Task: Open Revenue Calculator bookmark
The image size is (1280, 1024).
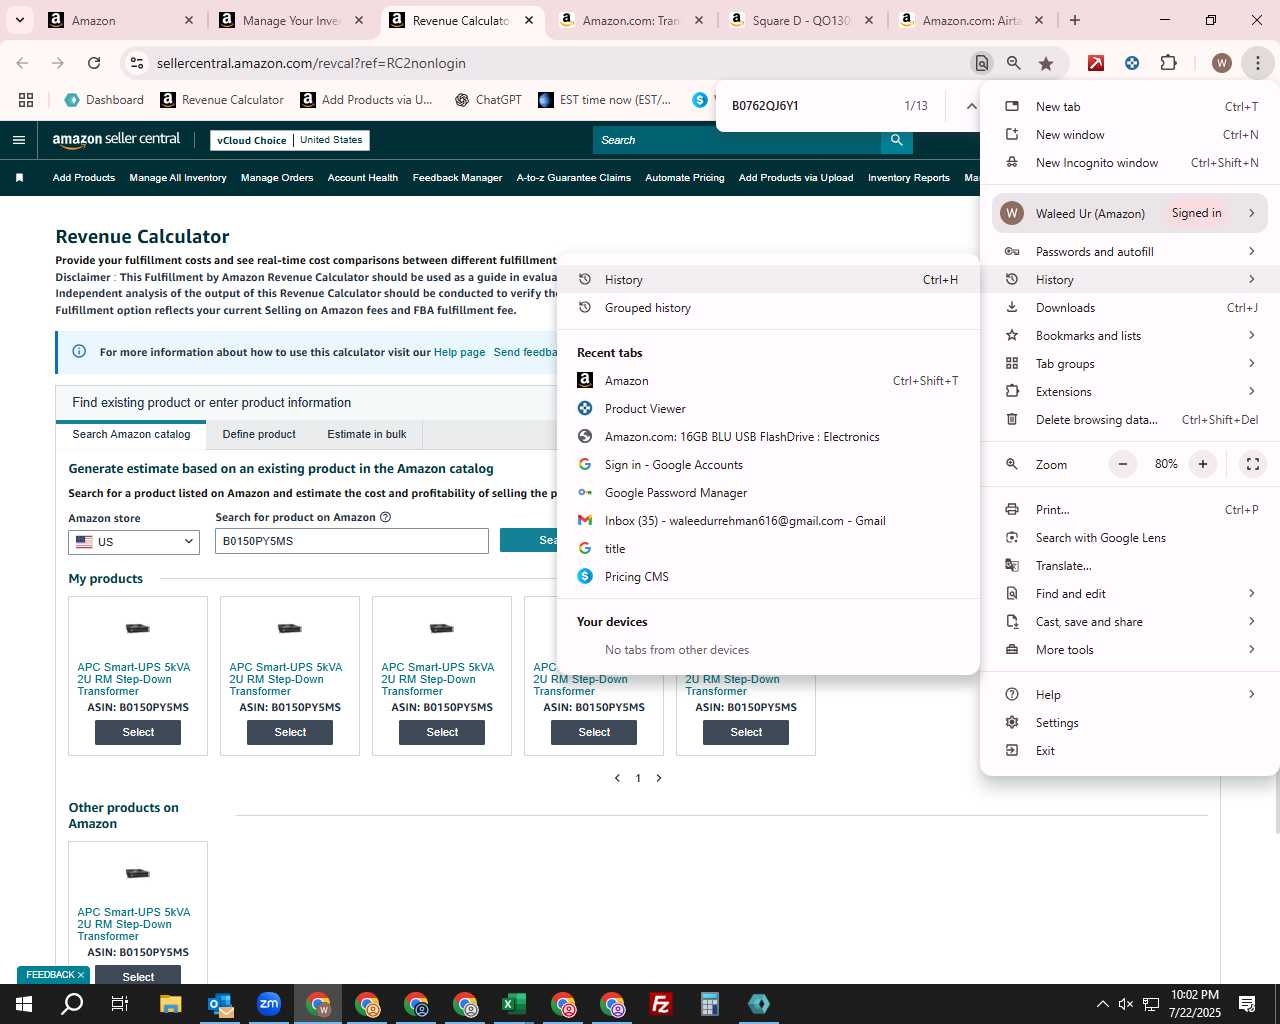Action: pos(222,100)
